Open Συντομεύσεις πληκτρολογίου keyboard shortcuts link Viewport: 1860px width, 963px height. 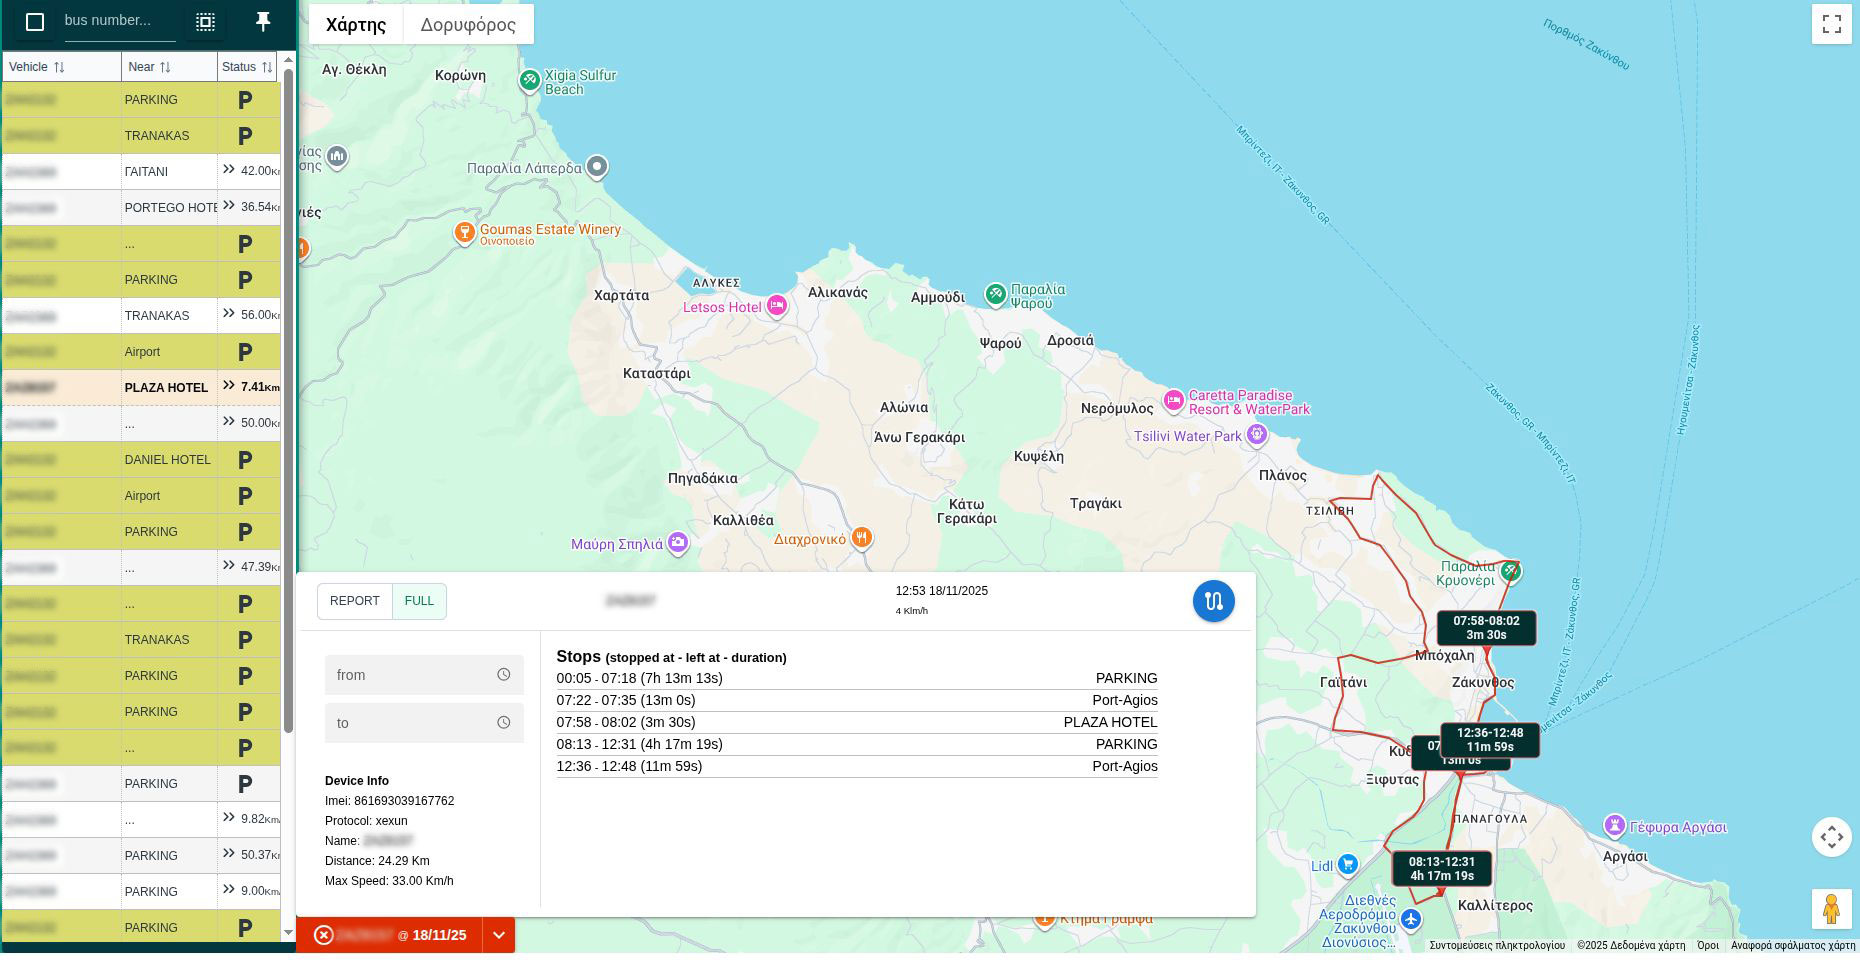(x=1497, y=945)
